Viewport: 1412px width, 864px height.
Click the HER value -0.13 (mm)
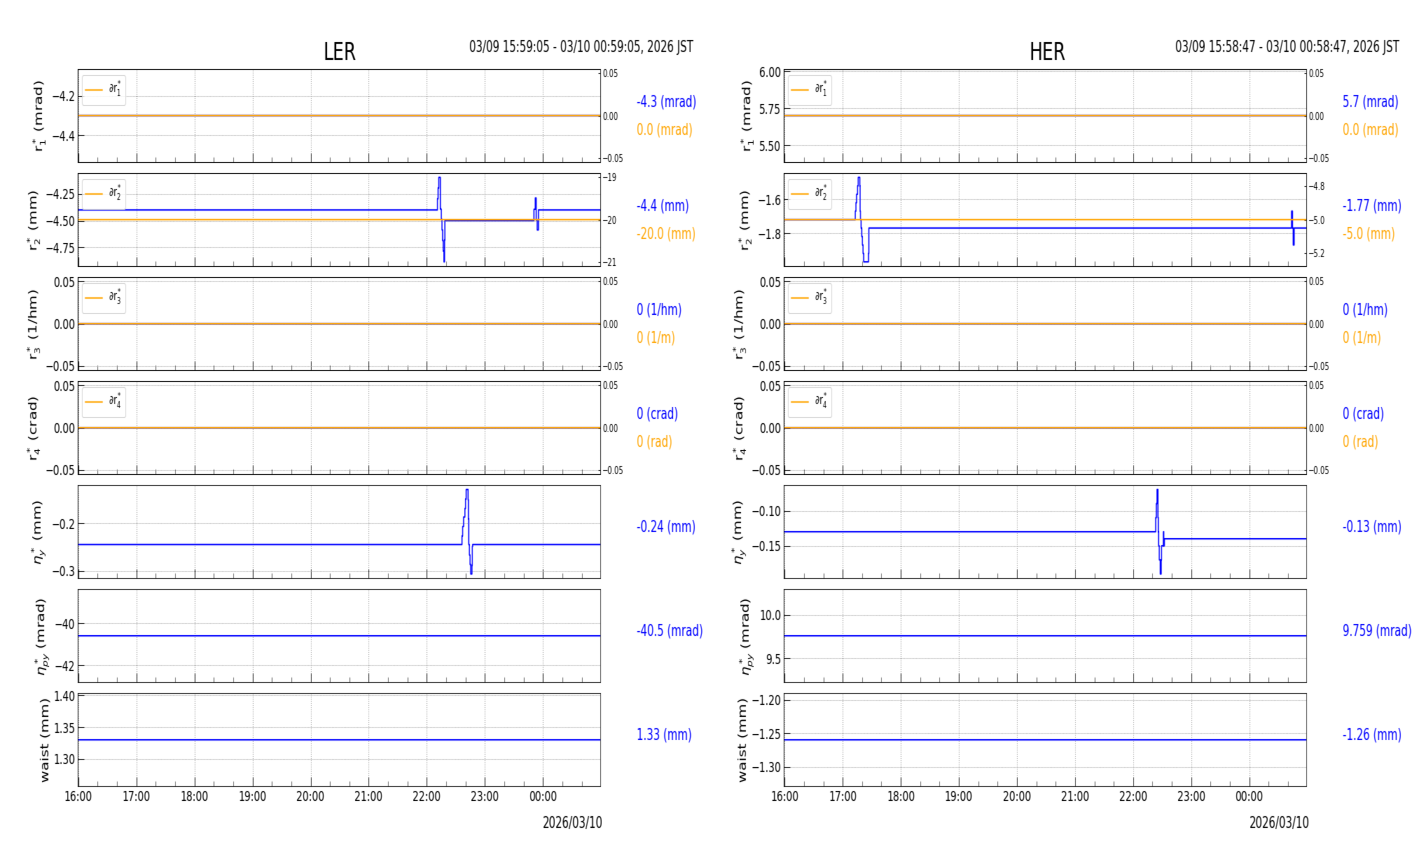click(1372, 527)
